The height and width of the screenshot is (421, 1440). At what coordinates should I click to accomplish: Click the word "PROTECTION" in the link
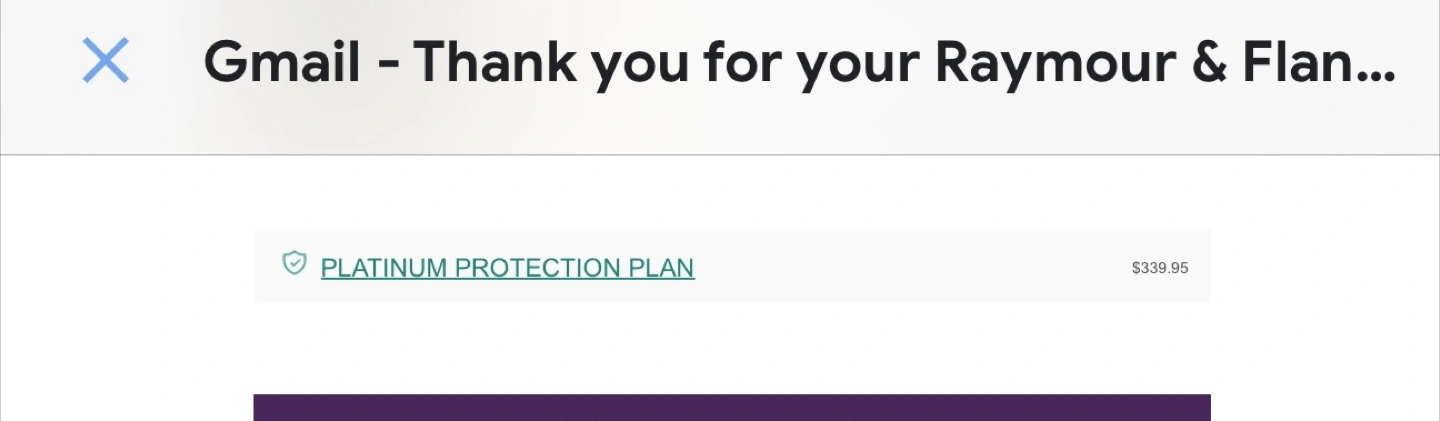tap(538, 268)
